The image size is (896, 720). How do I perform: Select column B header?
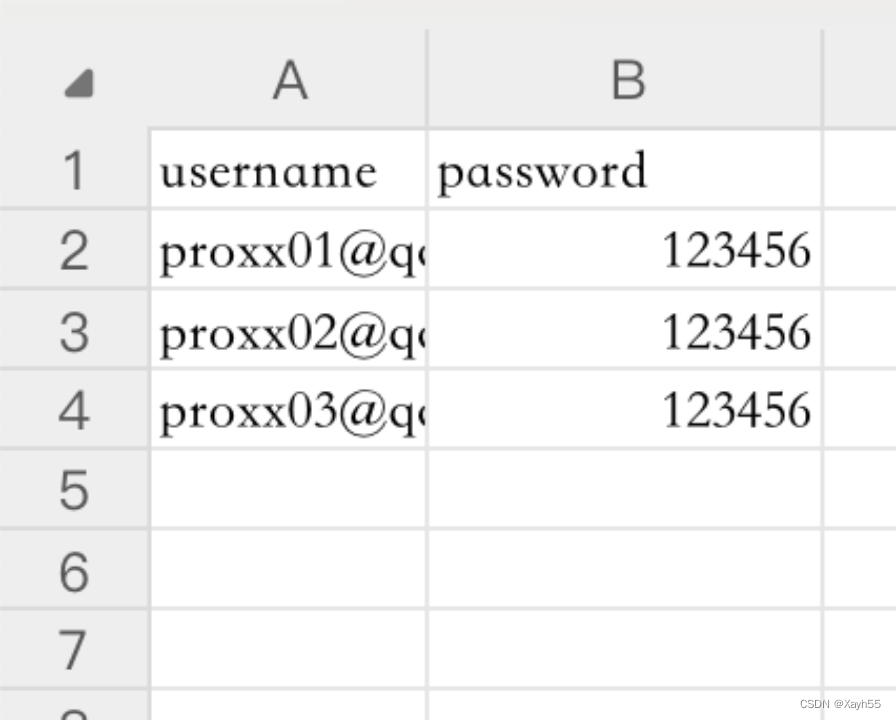pos(627,81)
